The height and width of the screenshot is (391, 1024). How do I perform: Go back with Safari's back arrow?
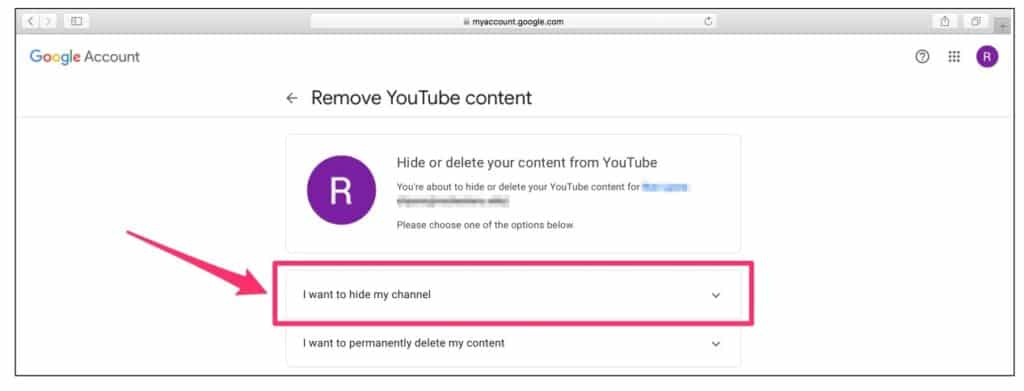(x=32, y=22)
